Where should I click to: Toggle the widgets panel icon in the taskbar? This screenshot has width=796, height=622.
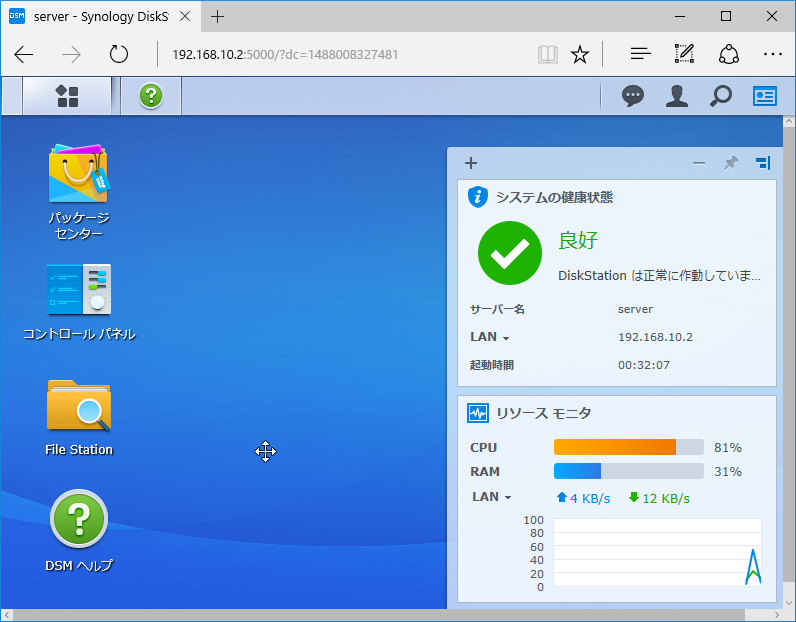(765, 95)
